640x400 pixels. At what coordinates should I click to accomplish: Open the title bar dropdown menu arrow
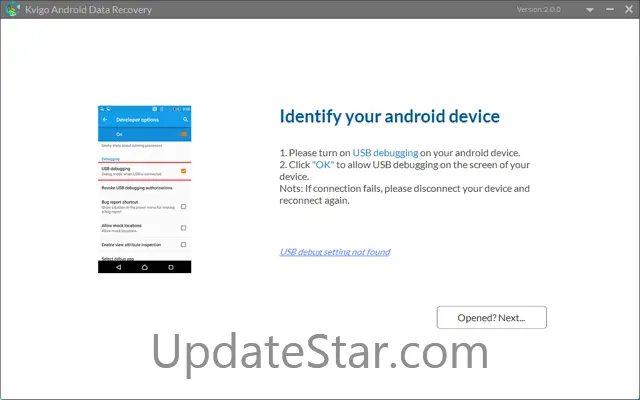(590, 10)
